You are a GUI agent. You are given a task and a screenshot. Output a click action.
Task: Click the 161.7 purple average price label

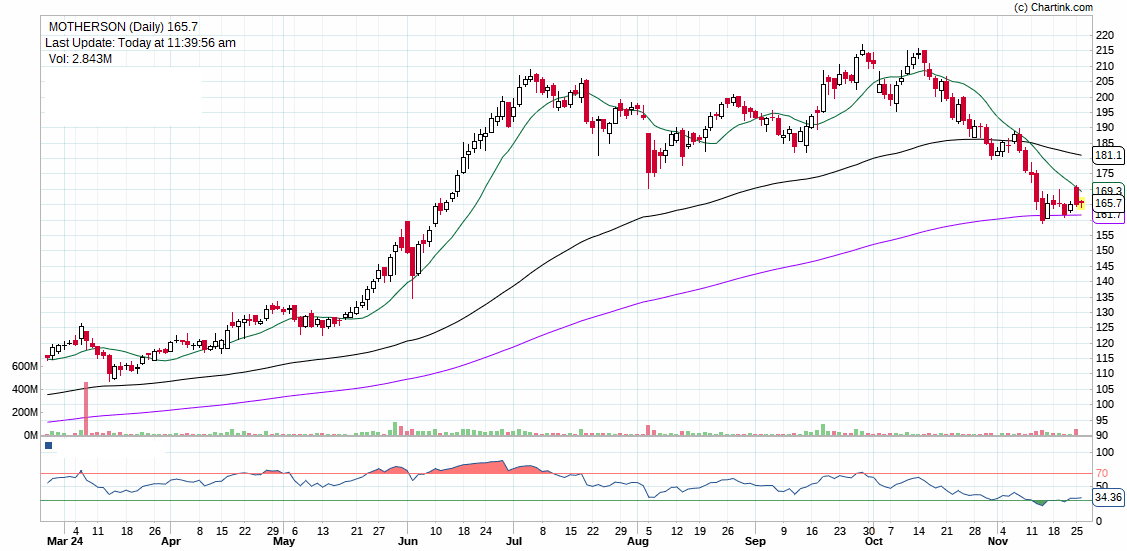coord(1108,216)
